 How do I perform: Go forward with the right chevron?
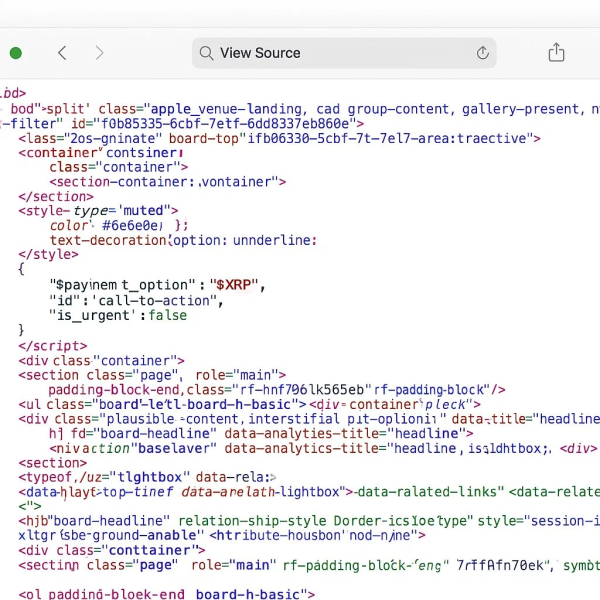click(x=99, y=53)
